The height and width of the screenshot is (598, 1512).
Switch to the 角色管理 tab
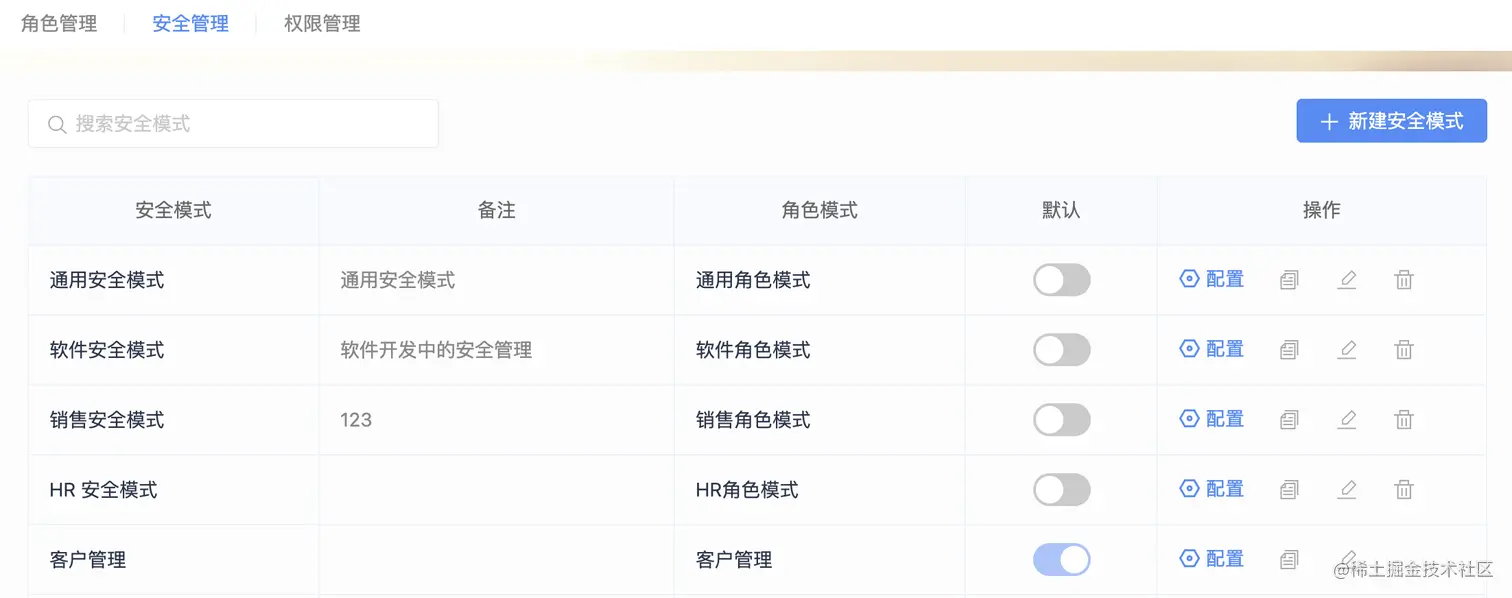pos(59,24)
